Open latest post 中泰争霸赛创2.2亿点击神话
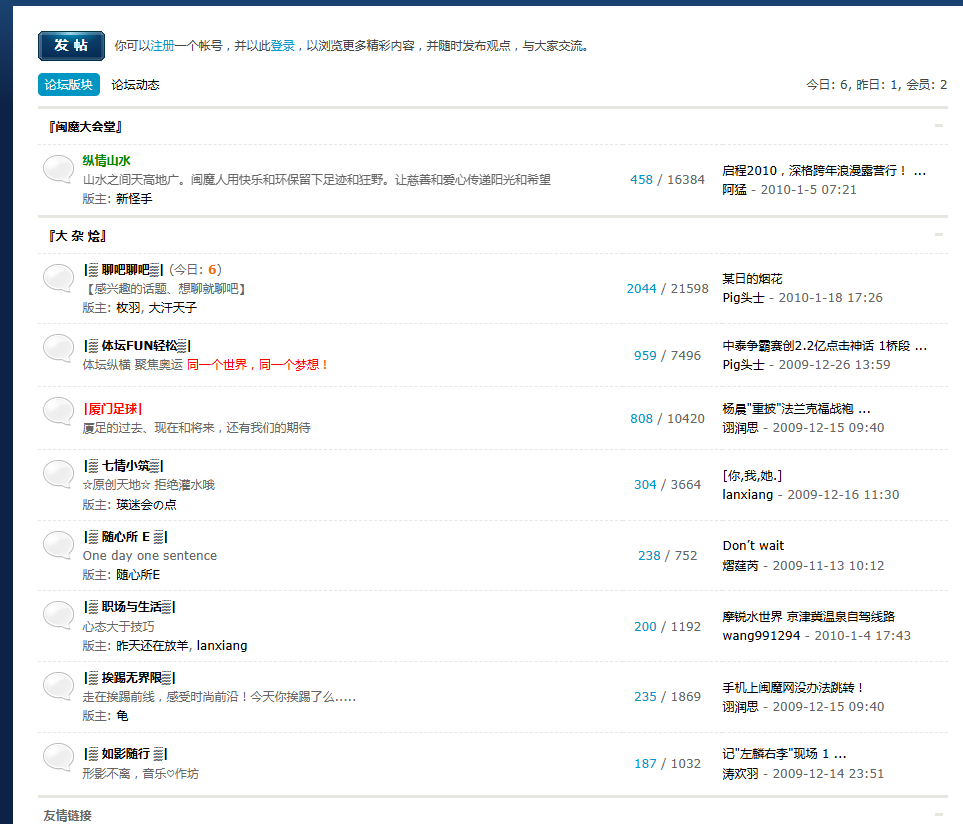Viewport: 963px width, 824px height. tap(824, 346)
